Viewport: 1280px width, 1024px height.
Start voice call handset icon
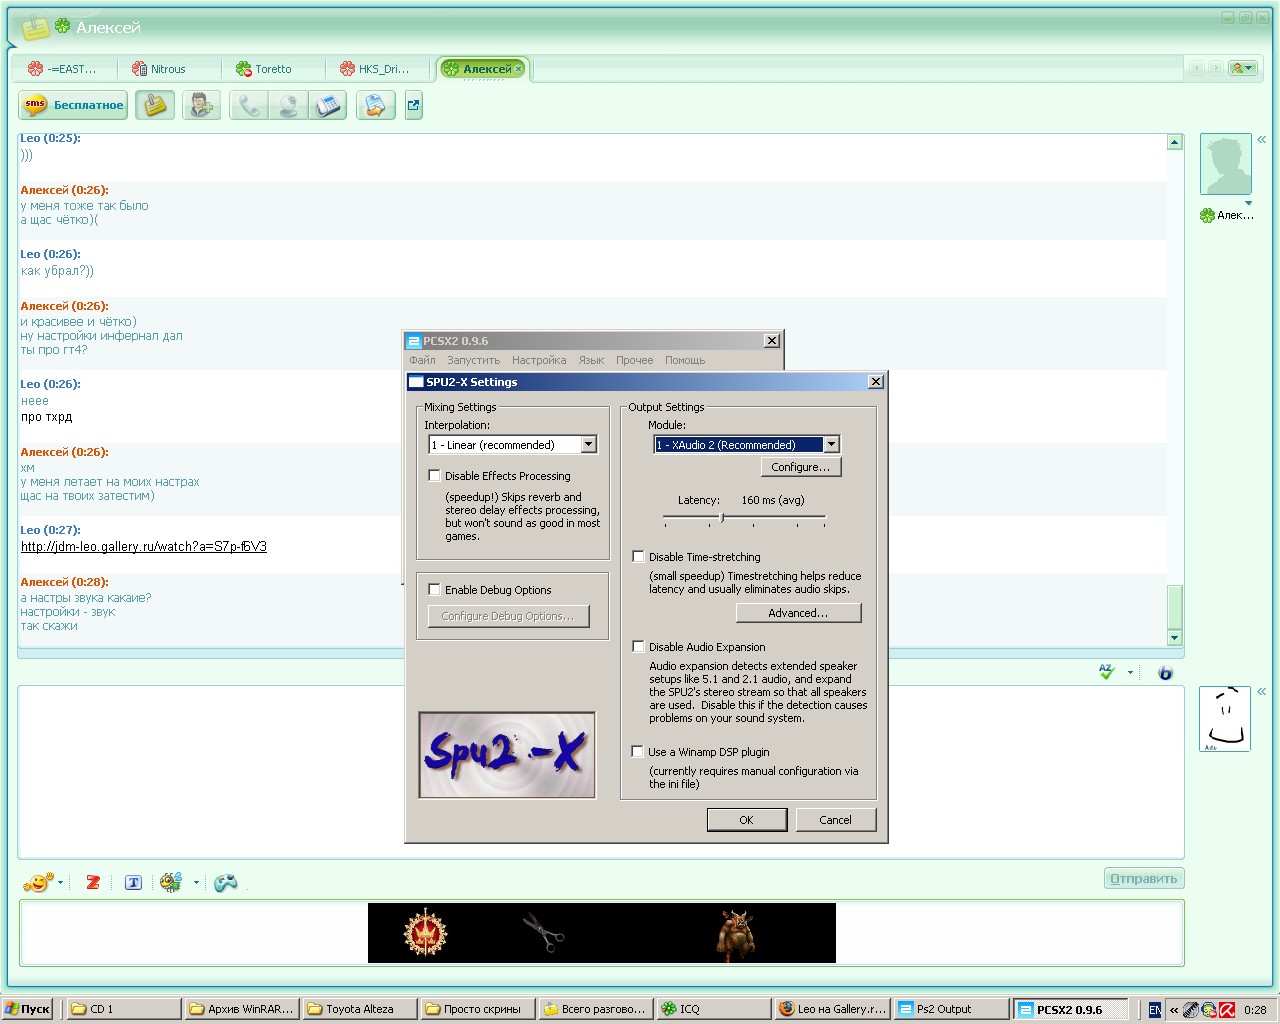coord(249,105)
